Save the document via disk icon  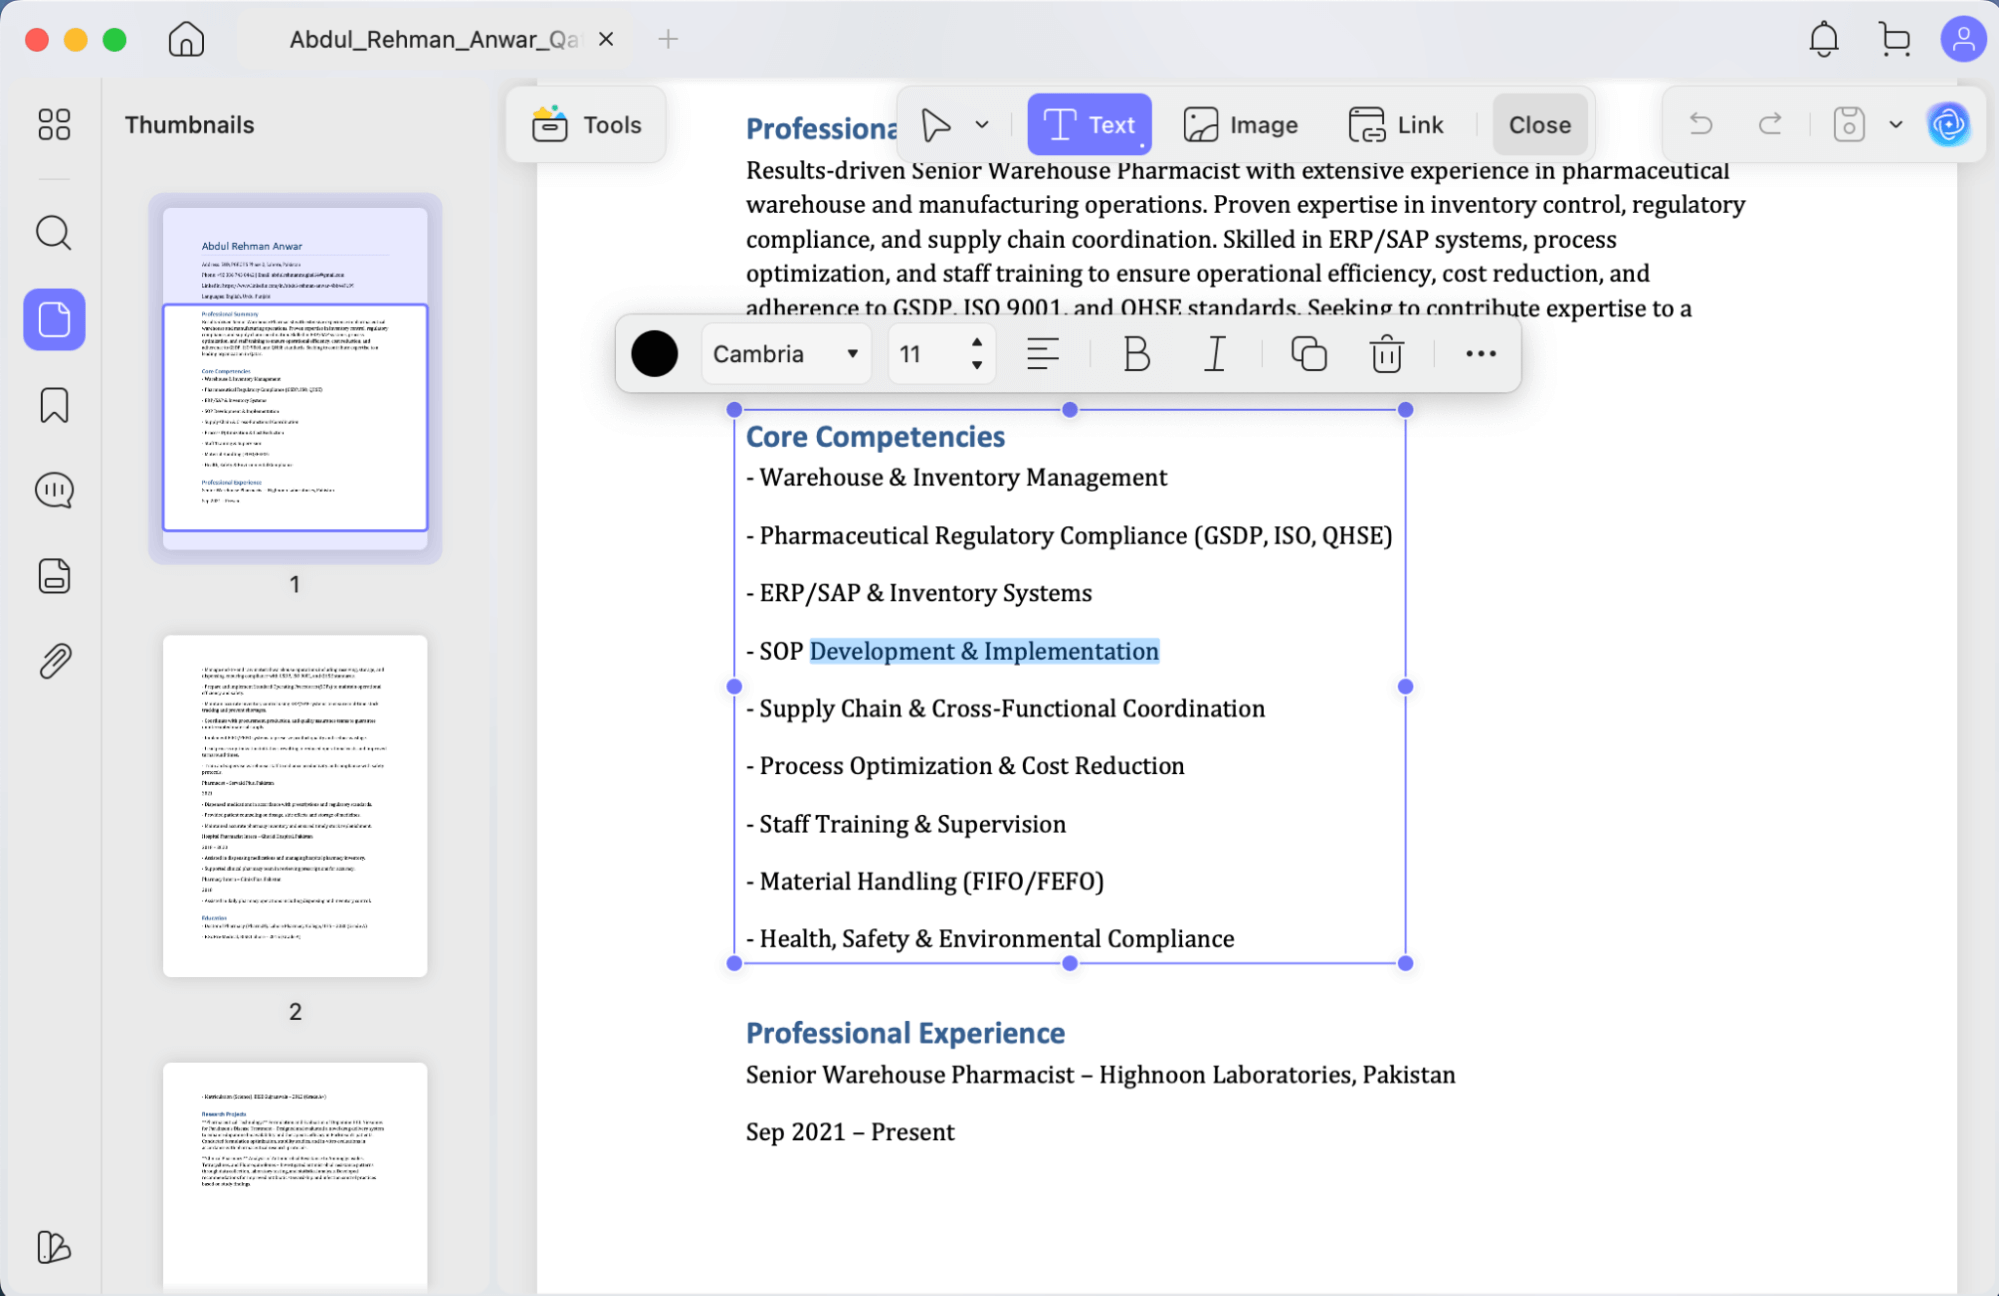pos(1848,125)
